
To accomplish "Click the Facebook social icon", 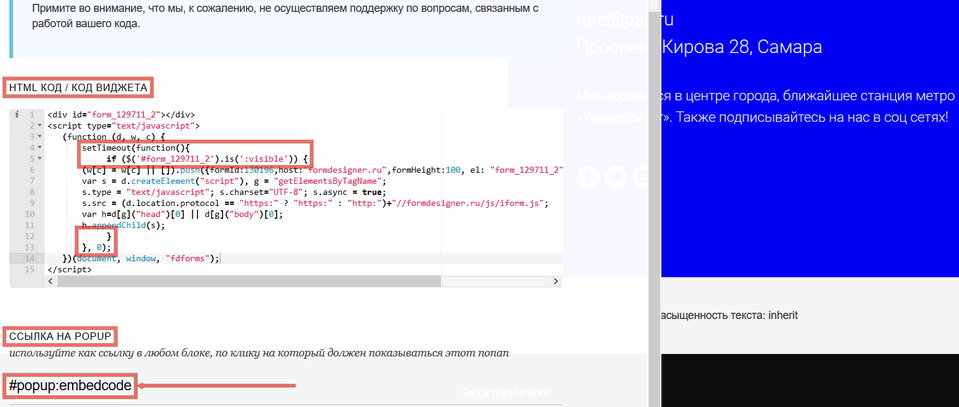I will [587, 177].
